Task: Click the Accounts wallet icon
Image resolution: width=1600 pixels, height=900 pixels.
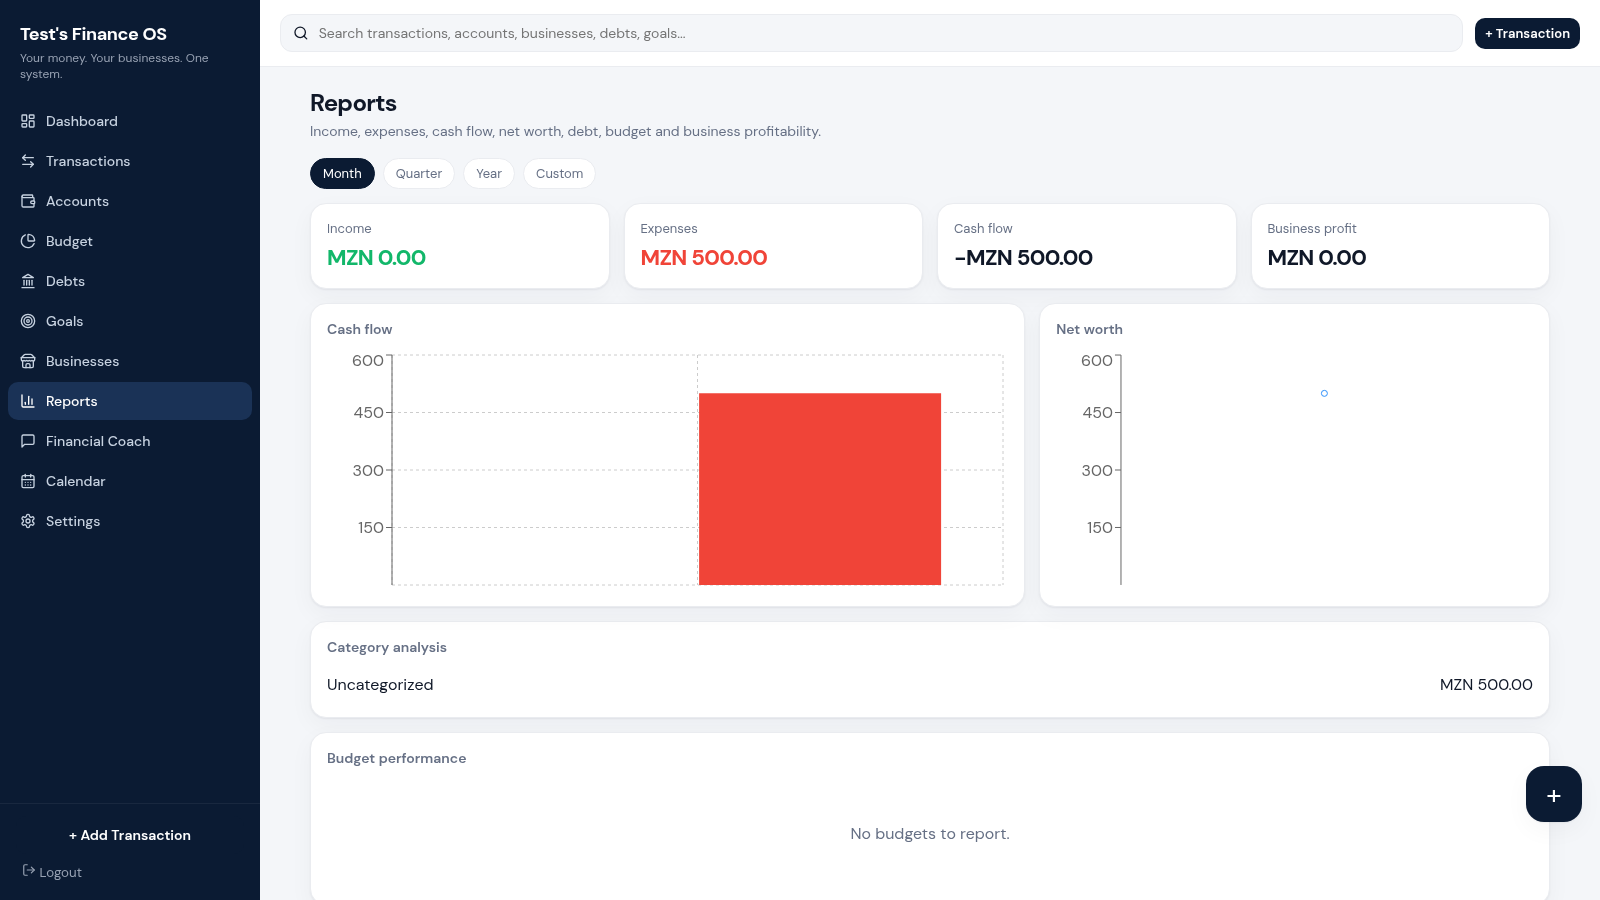Action: pos(28,201)
